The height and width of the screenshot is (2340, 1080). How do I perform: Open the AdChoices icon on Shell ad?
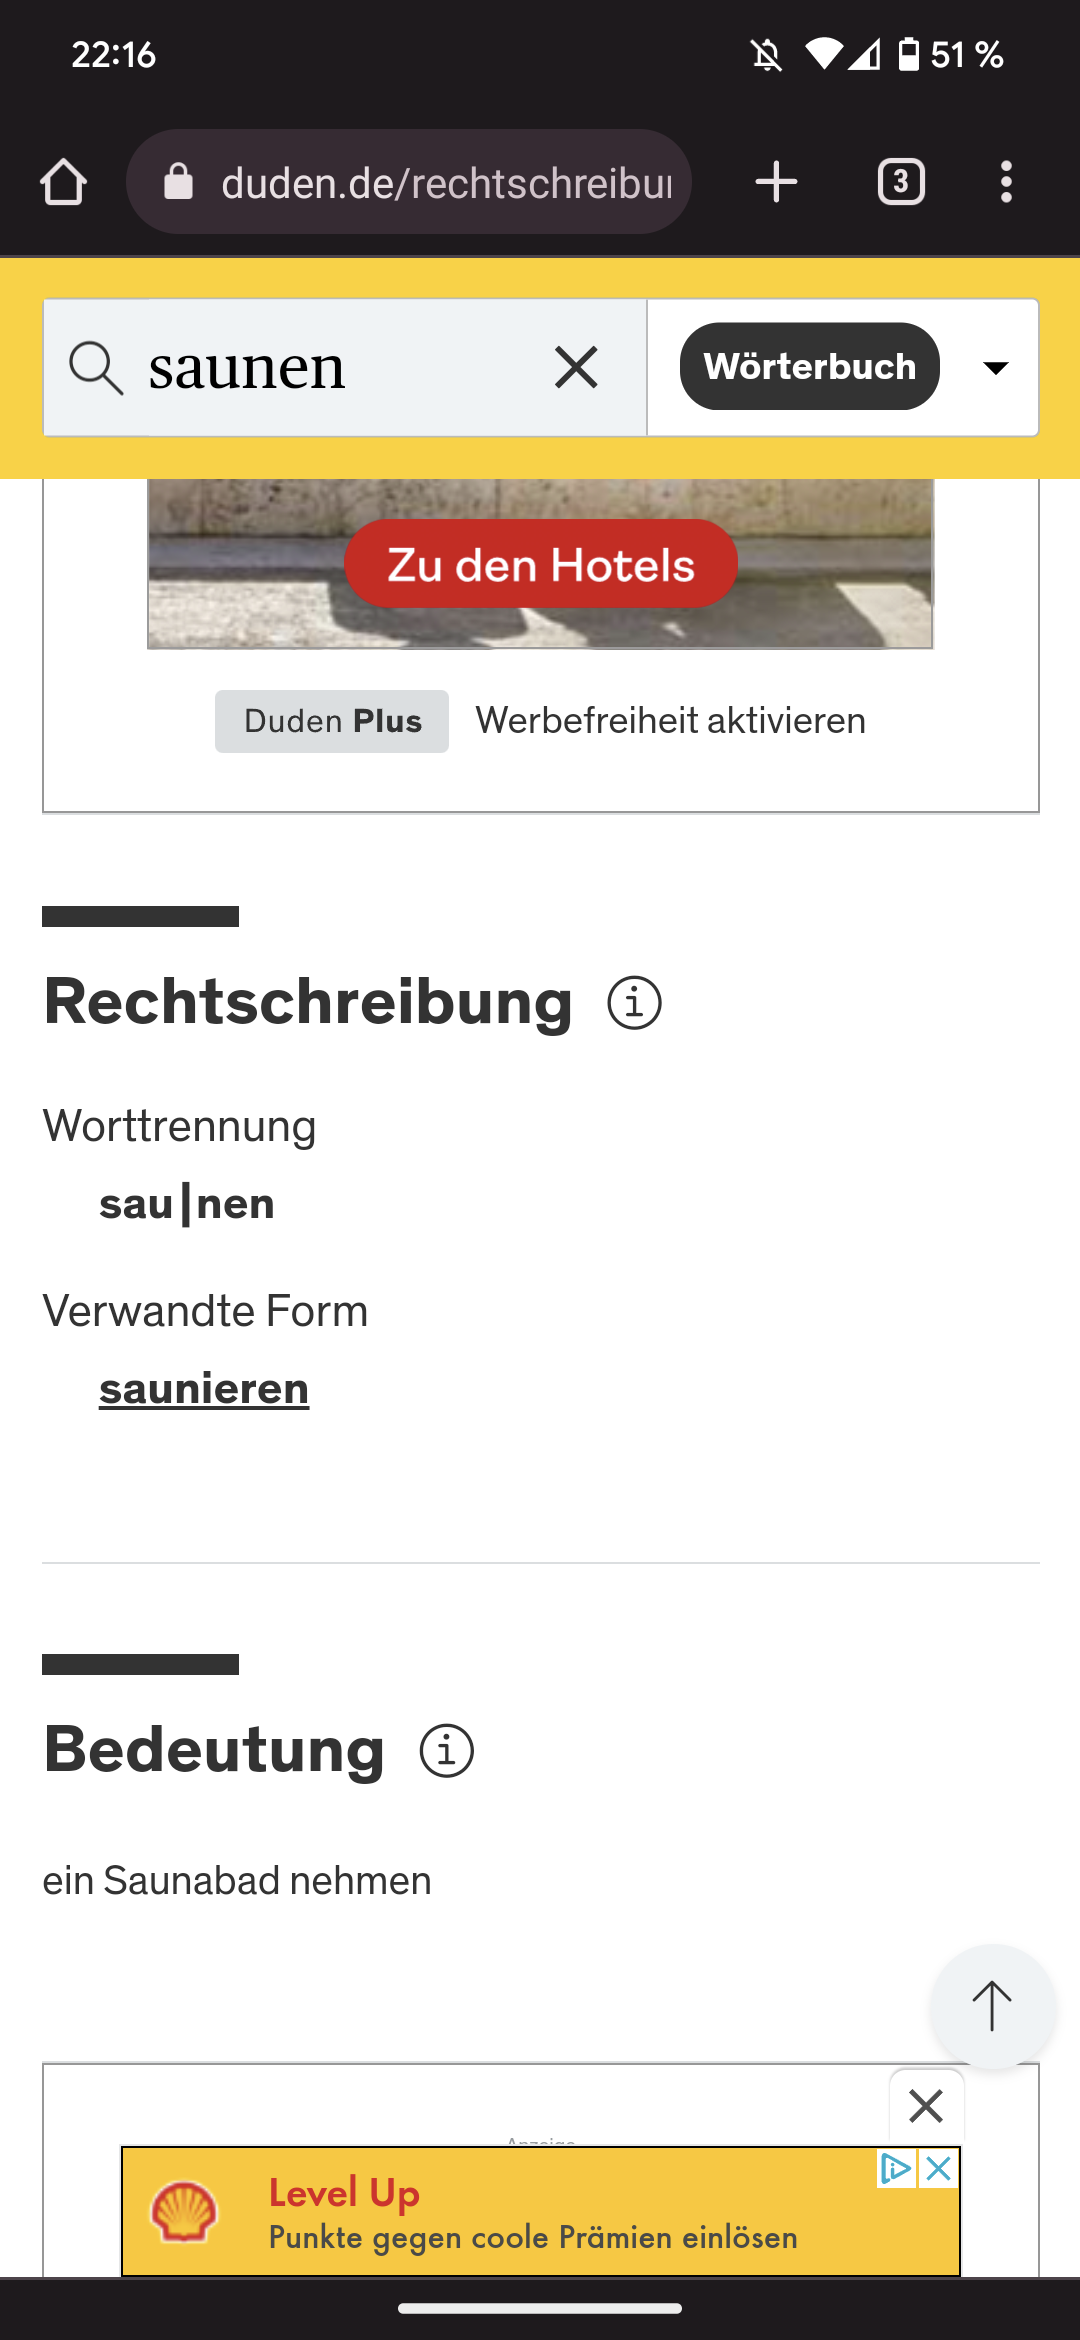pos(895,2168)
